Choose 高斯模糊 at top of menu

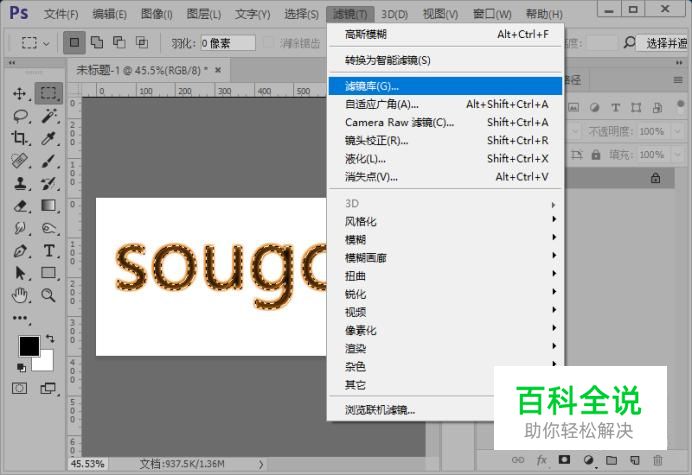tap(445, 34)
